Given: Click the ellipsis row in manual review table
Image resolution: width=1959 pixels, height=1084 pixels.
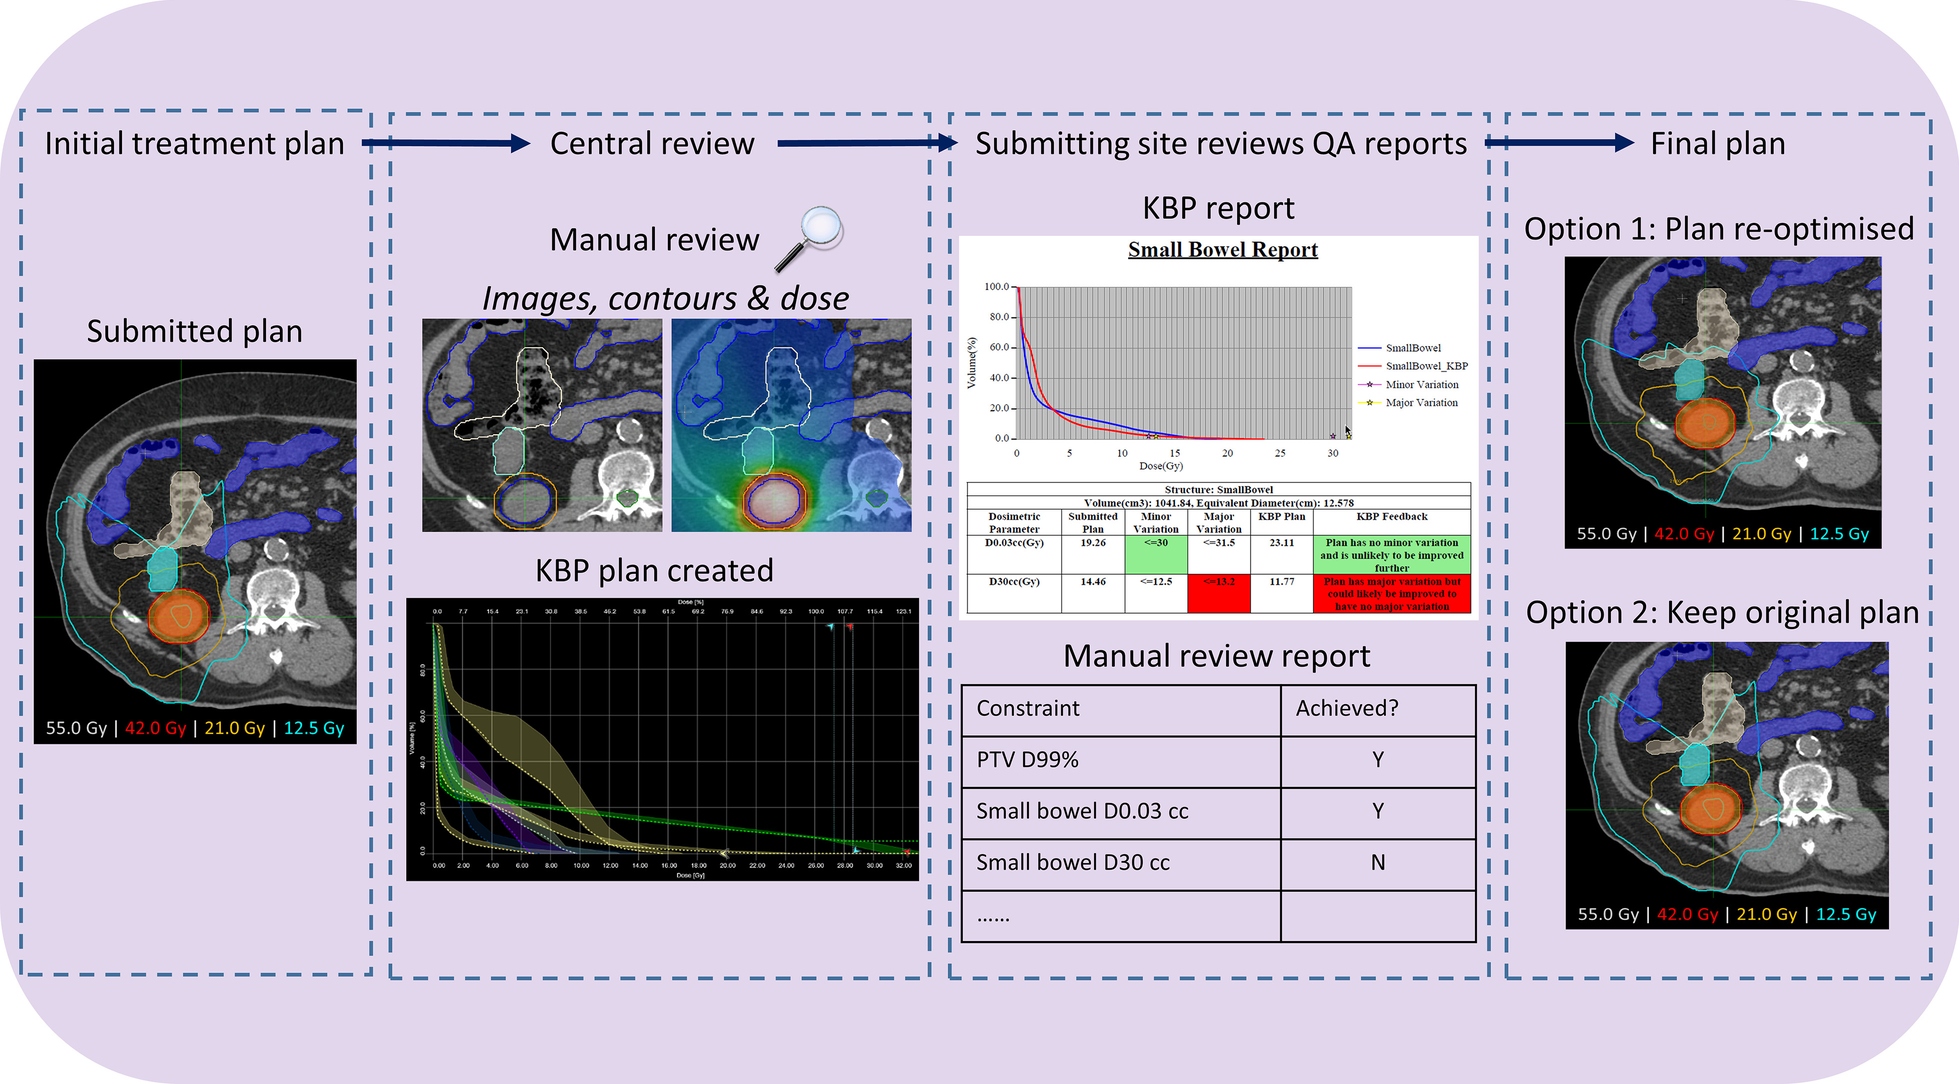Looking at the screenshot, I should (1218, 916).
